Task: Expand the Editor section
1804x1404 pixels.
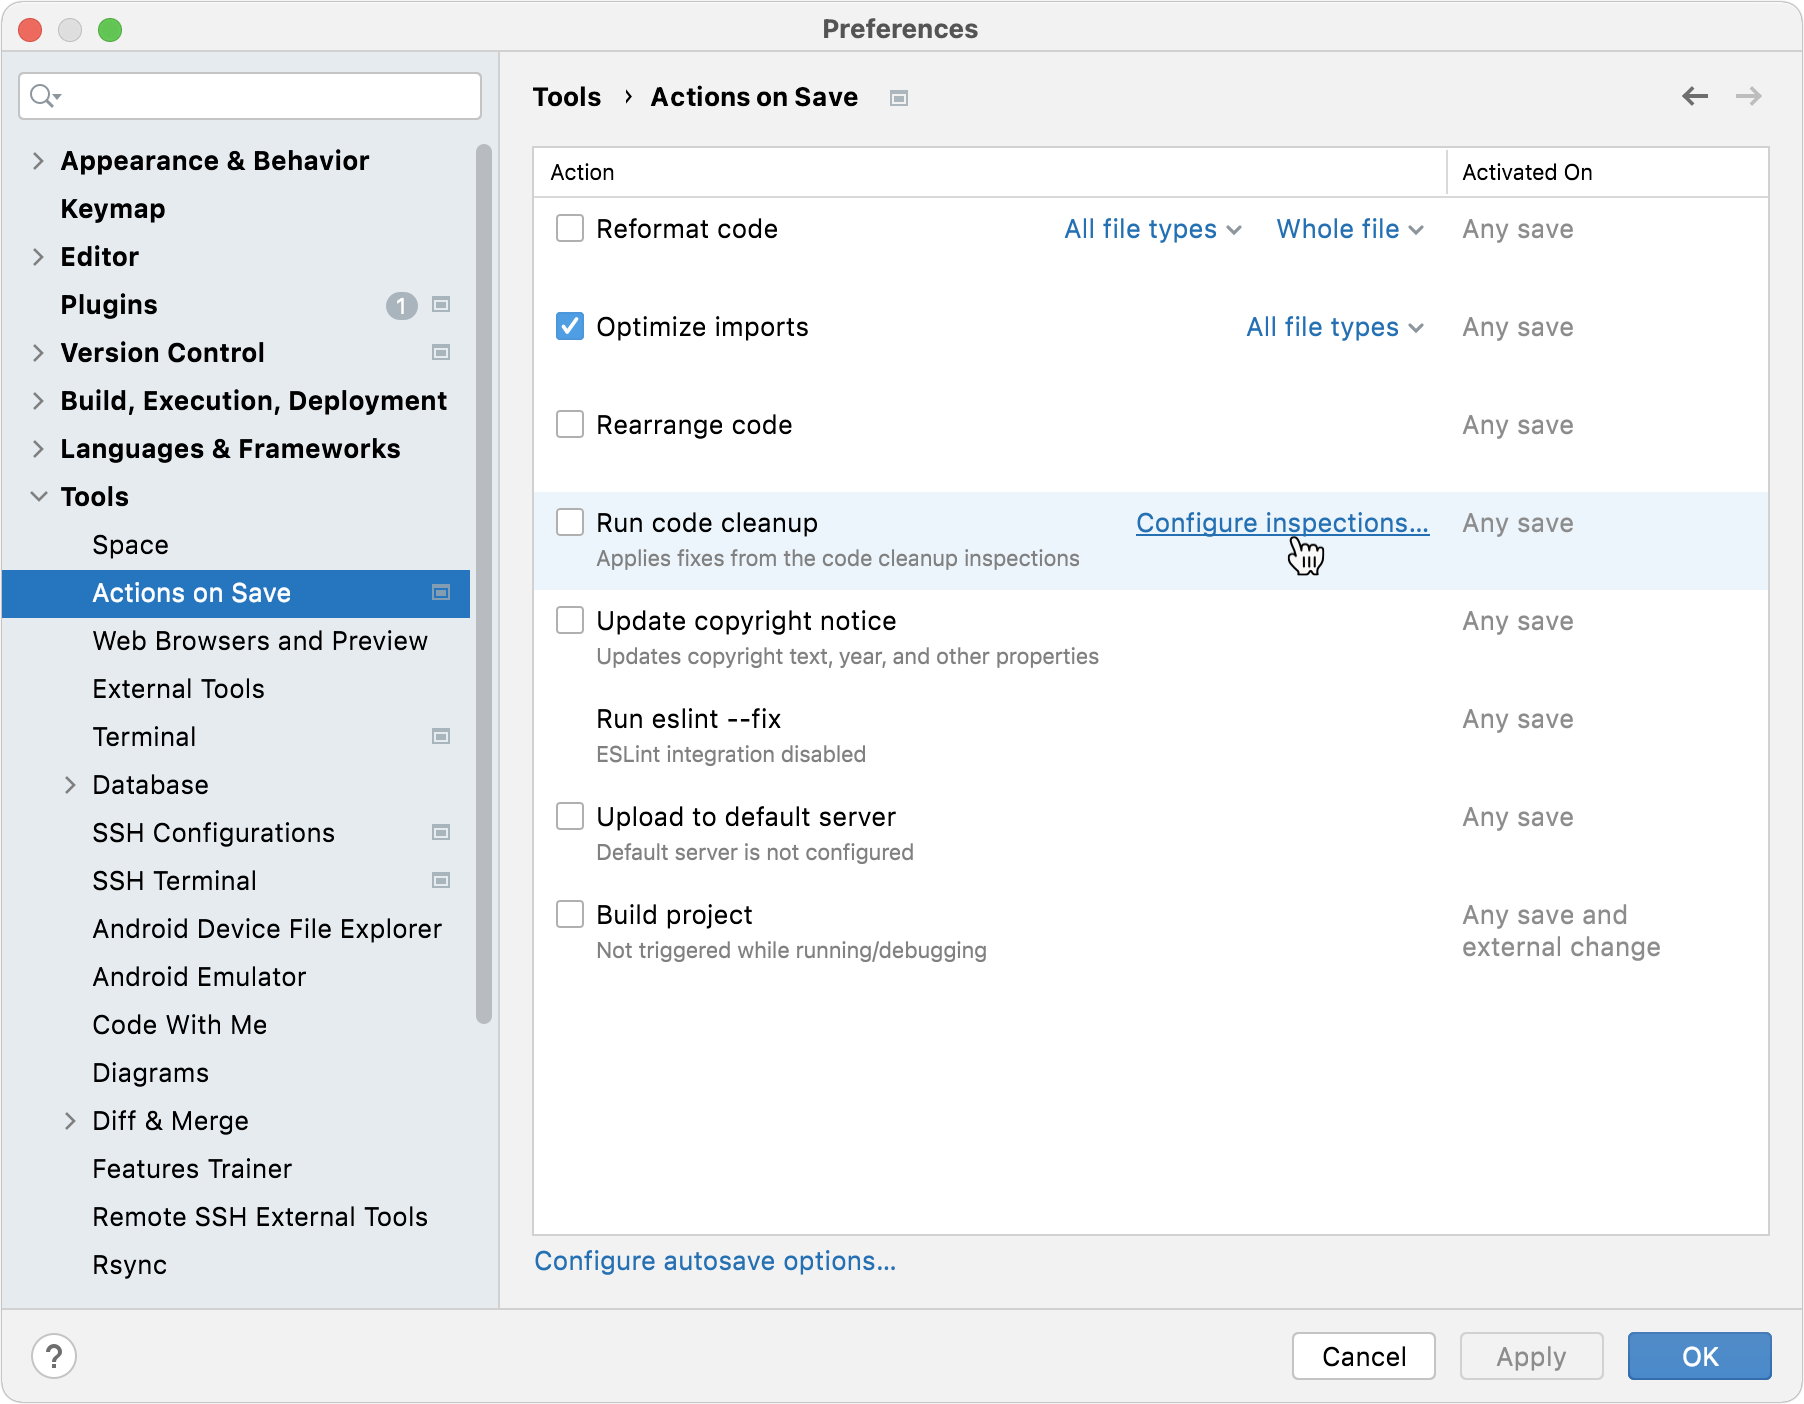Action: tap(38, 257)
